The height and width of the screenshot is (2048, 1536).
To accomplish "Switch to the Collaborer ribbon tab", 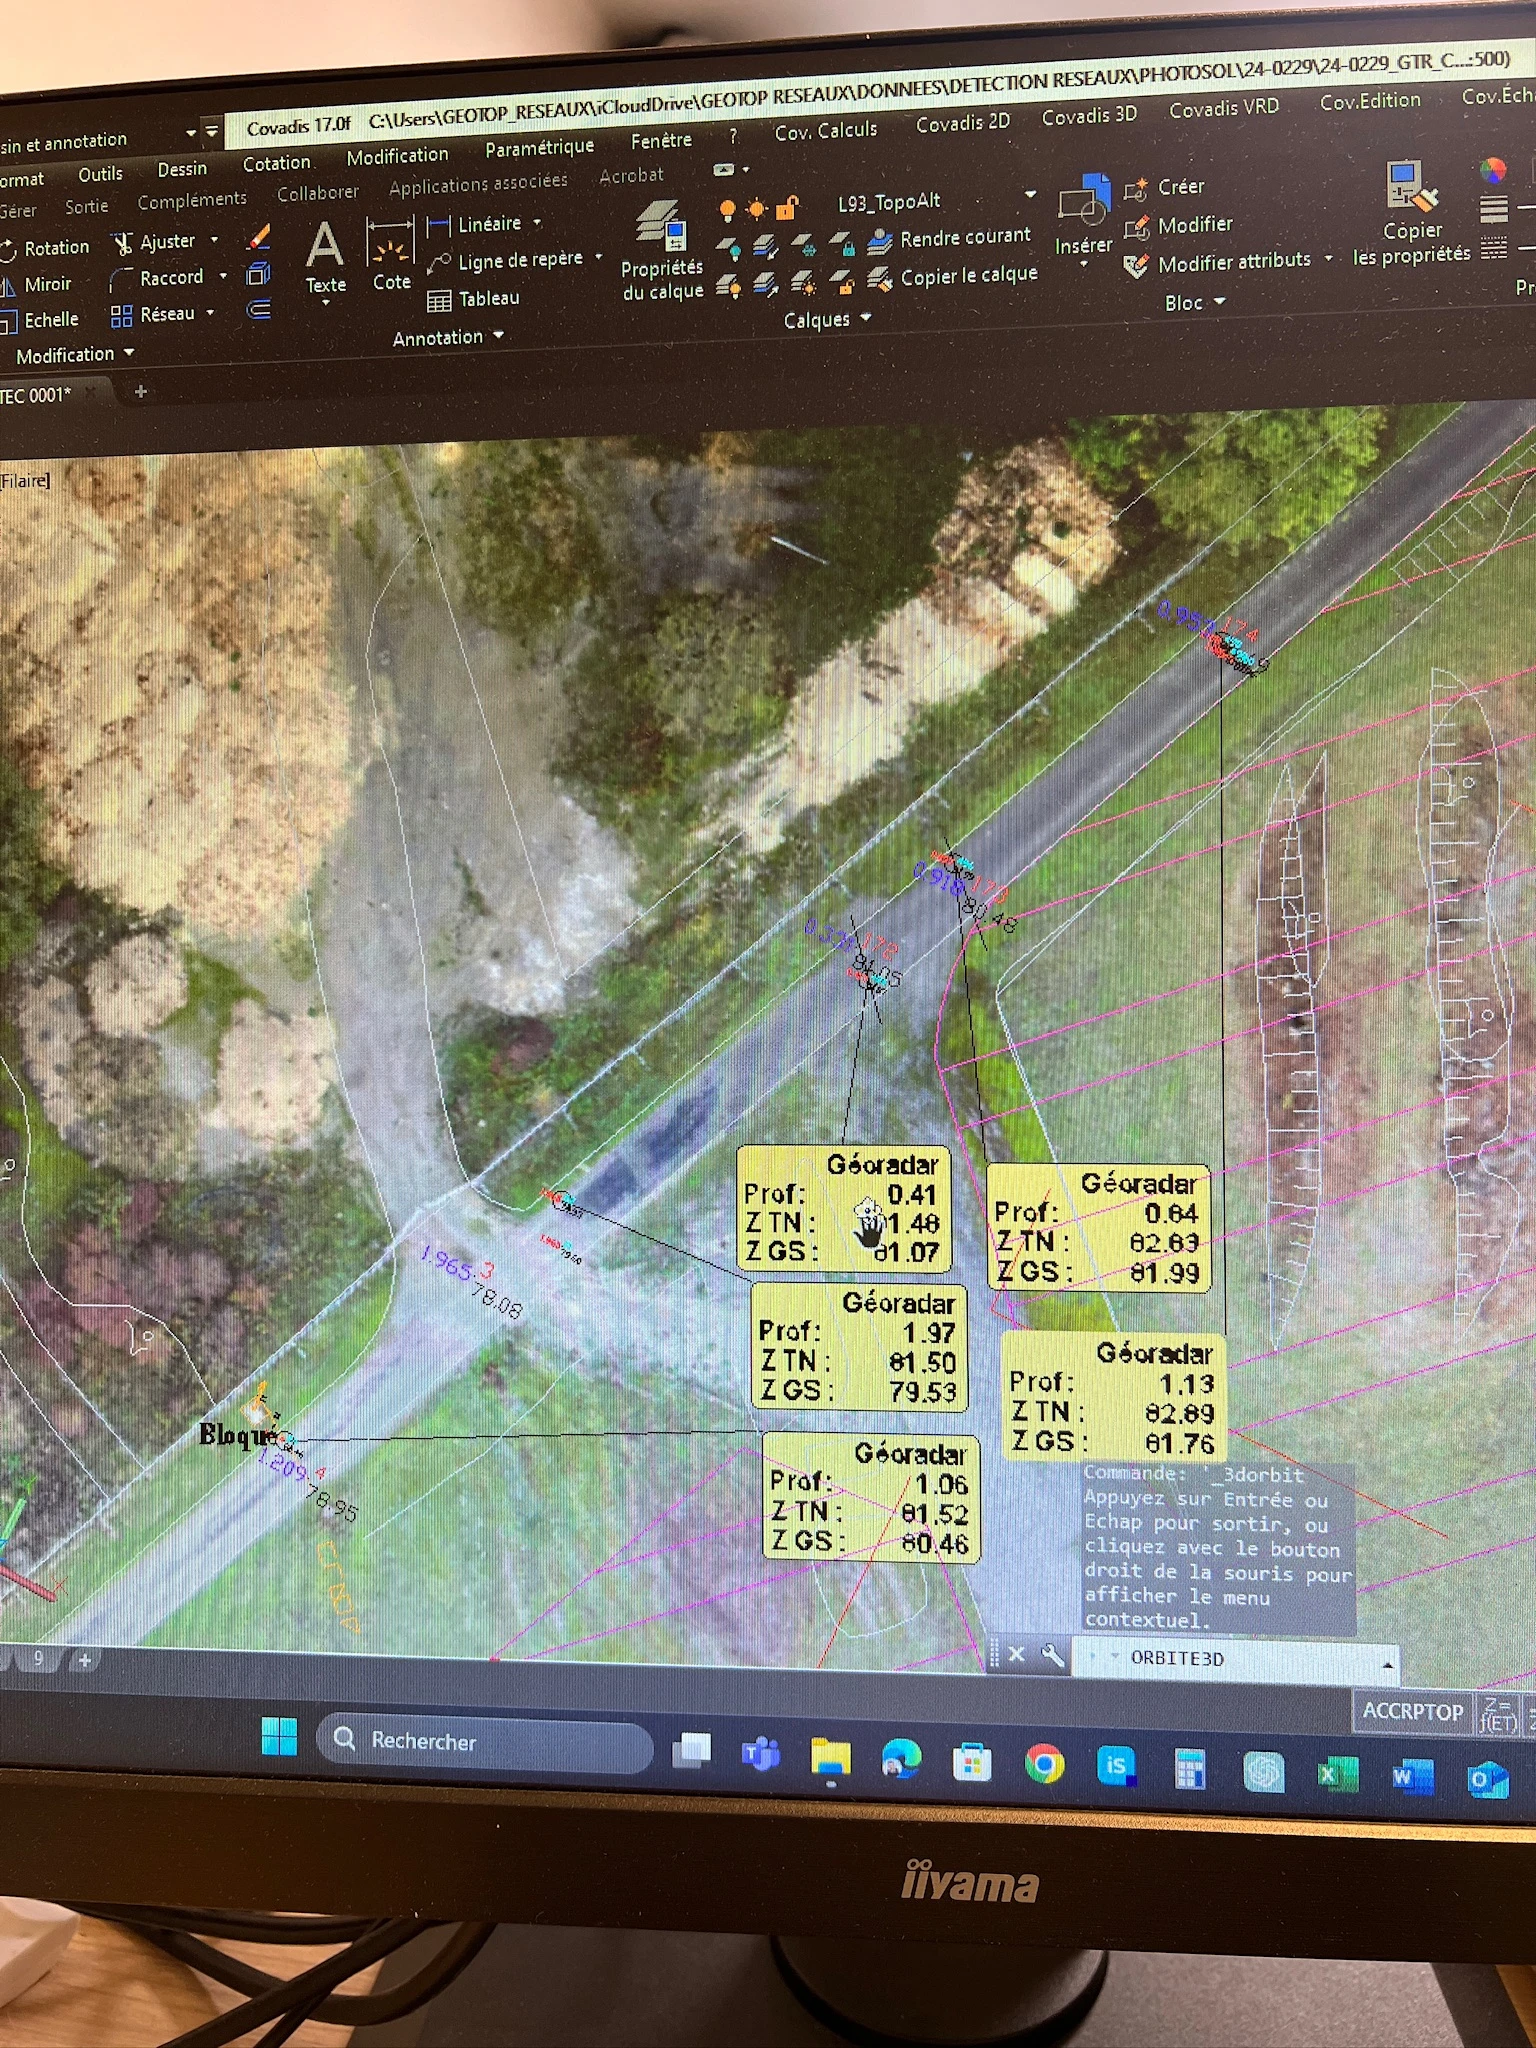I will [x=317, y=193].
